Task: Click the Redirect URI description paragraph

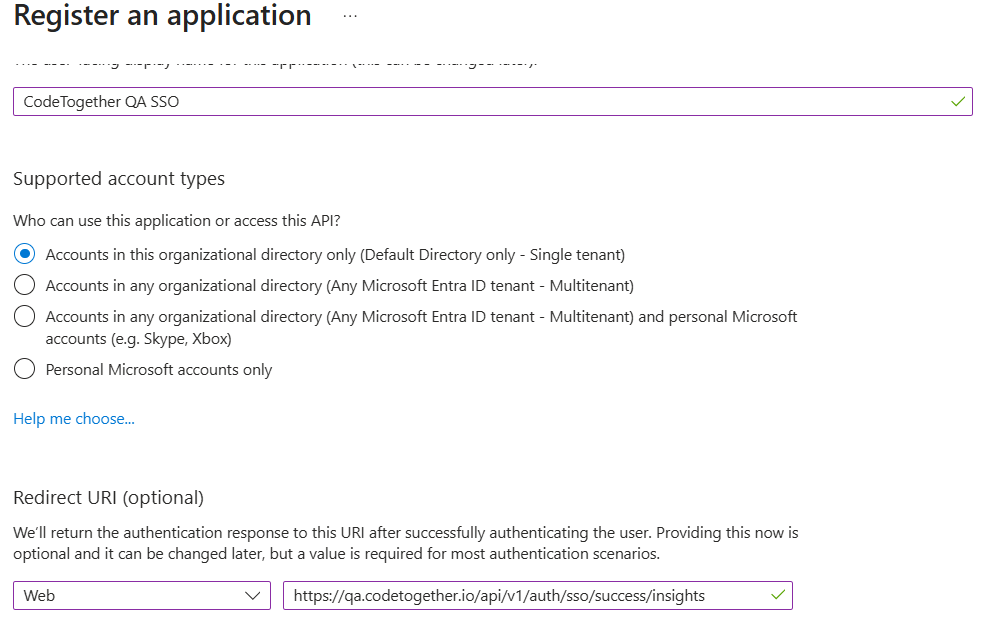Action: [405, 543]
